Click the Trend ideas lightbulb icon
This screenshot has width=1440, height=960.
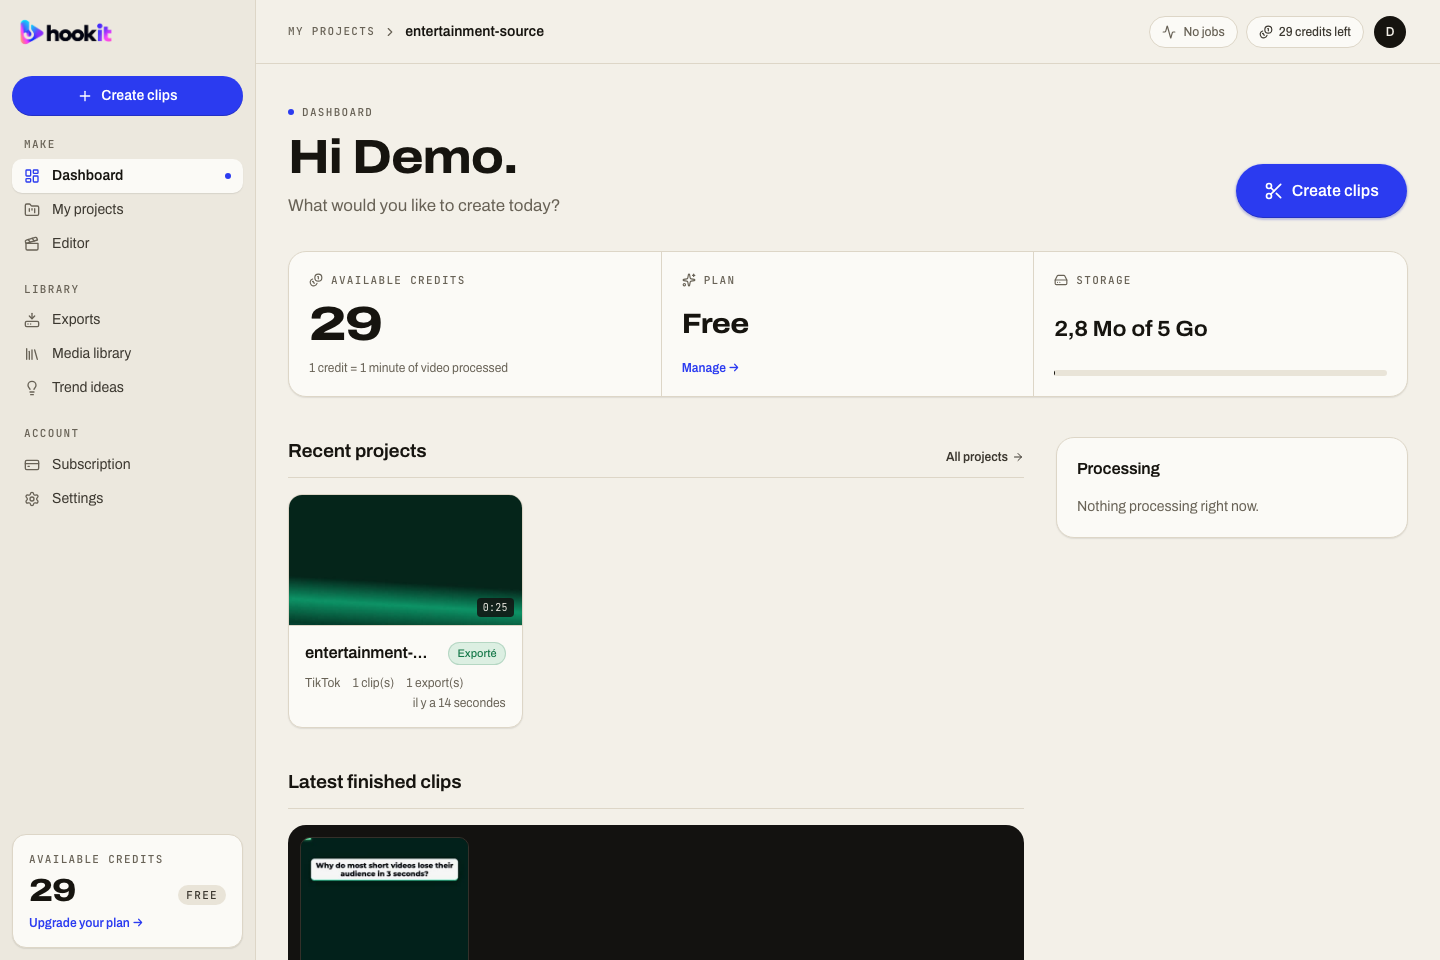click(x=32, y=388)
